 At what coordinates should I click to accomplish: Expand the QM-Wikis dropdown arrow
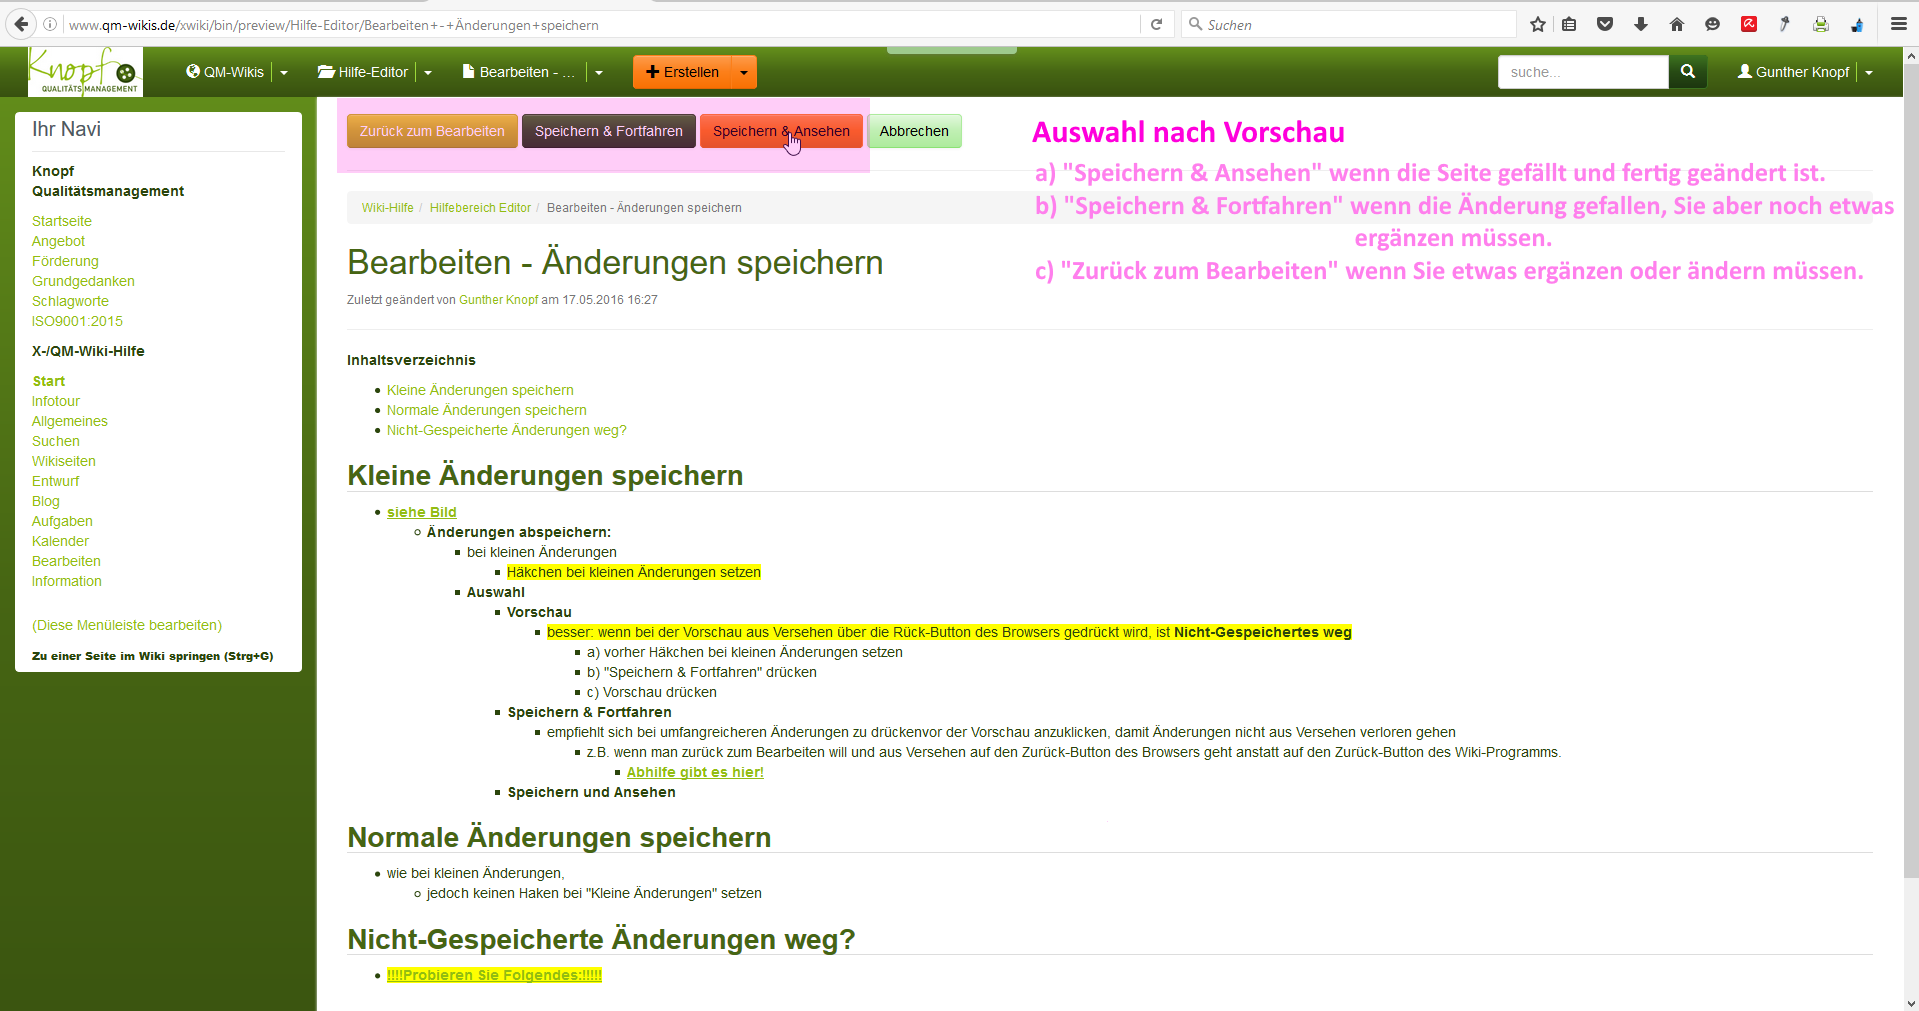284,72
